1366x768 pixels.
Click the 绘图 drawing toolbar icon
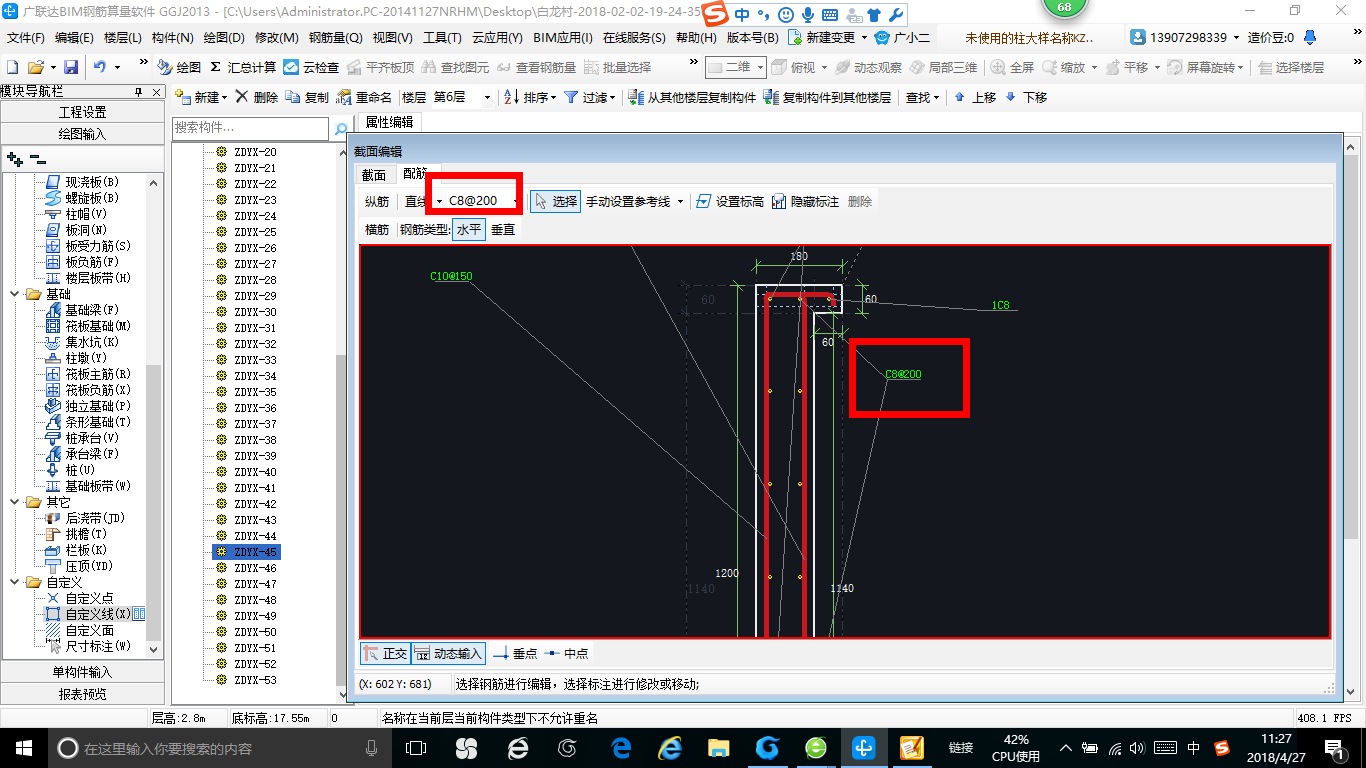(x=166, y=67)
